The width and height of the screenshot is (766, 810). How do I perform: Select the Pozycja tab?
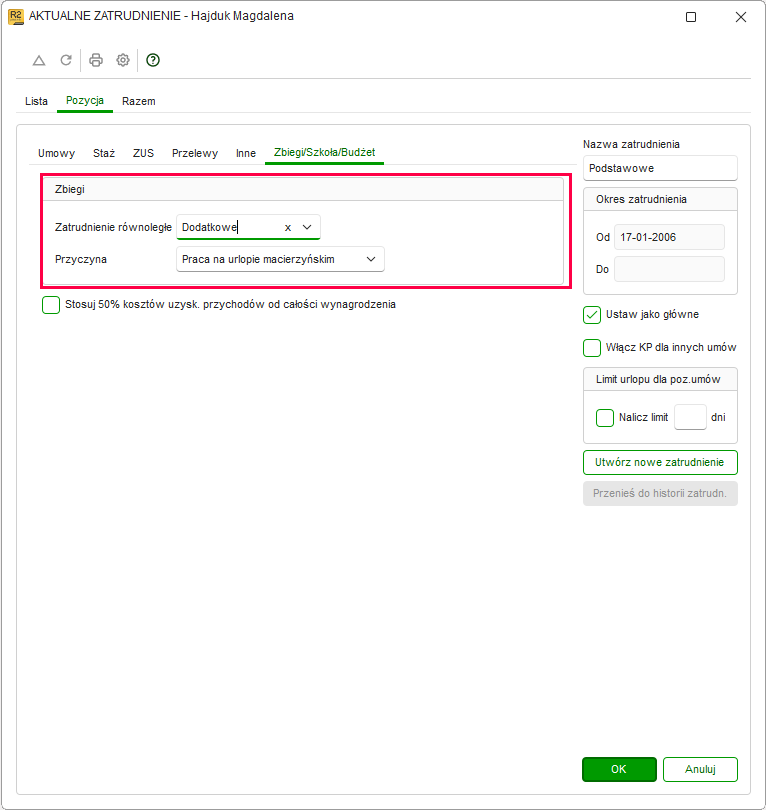point(85,101)
